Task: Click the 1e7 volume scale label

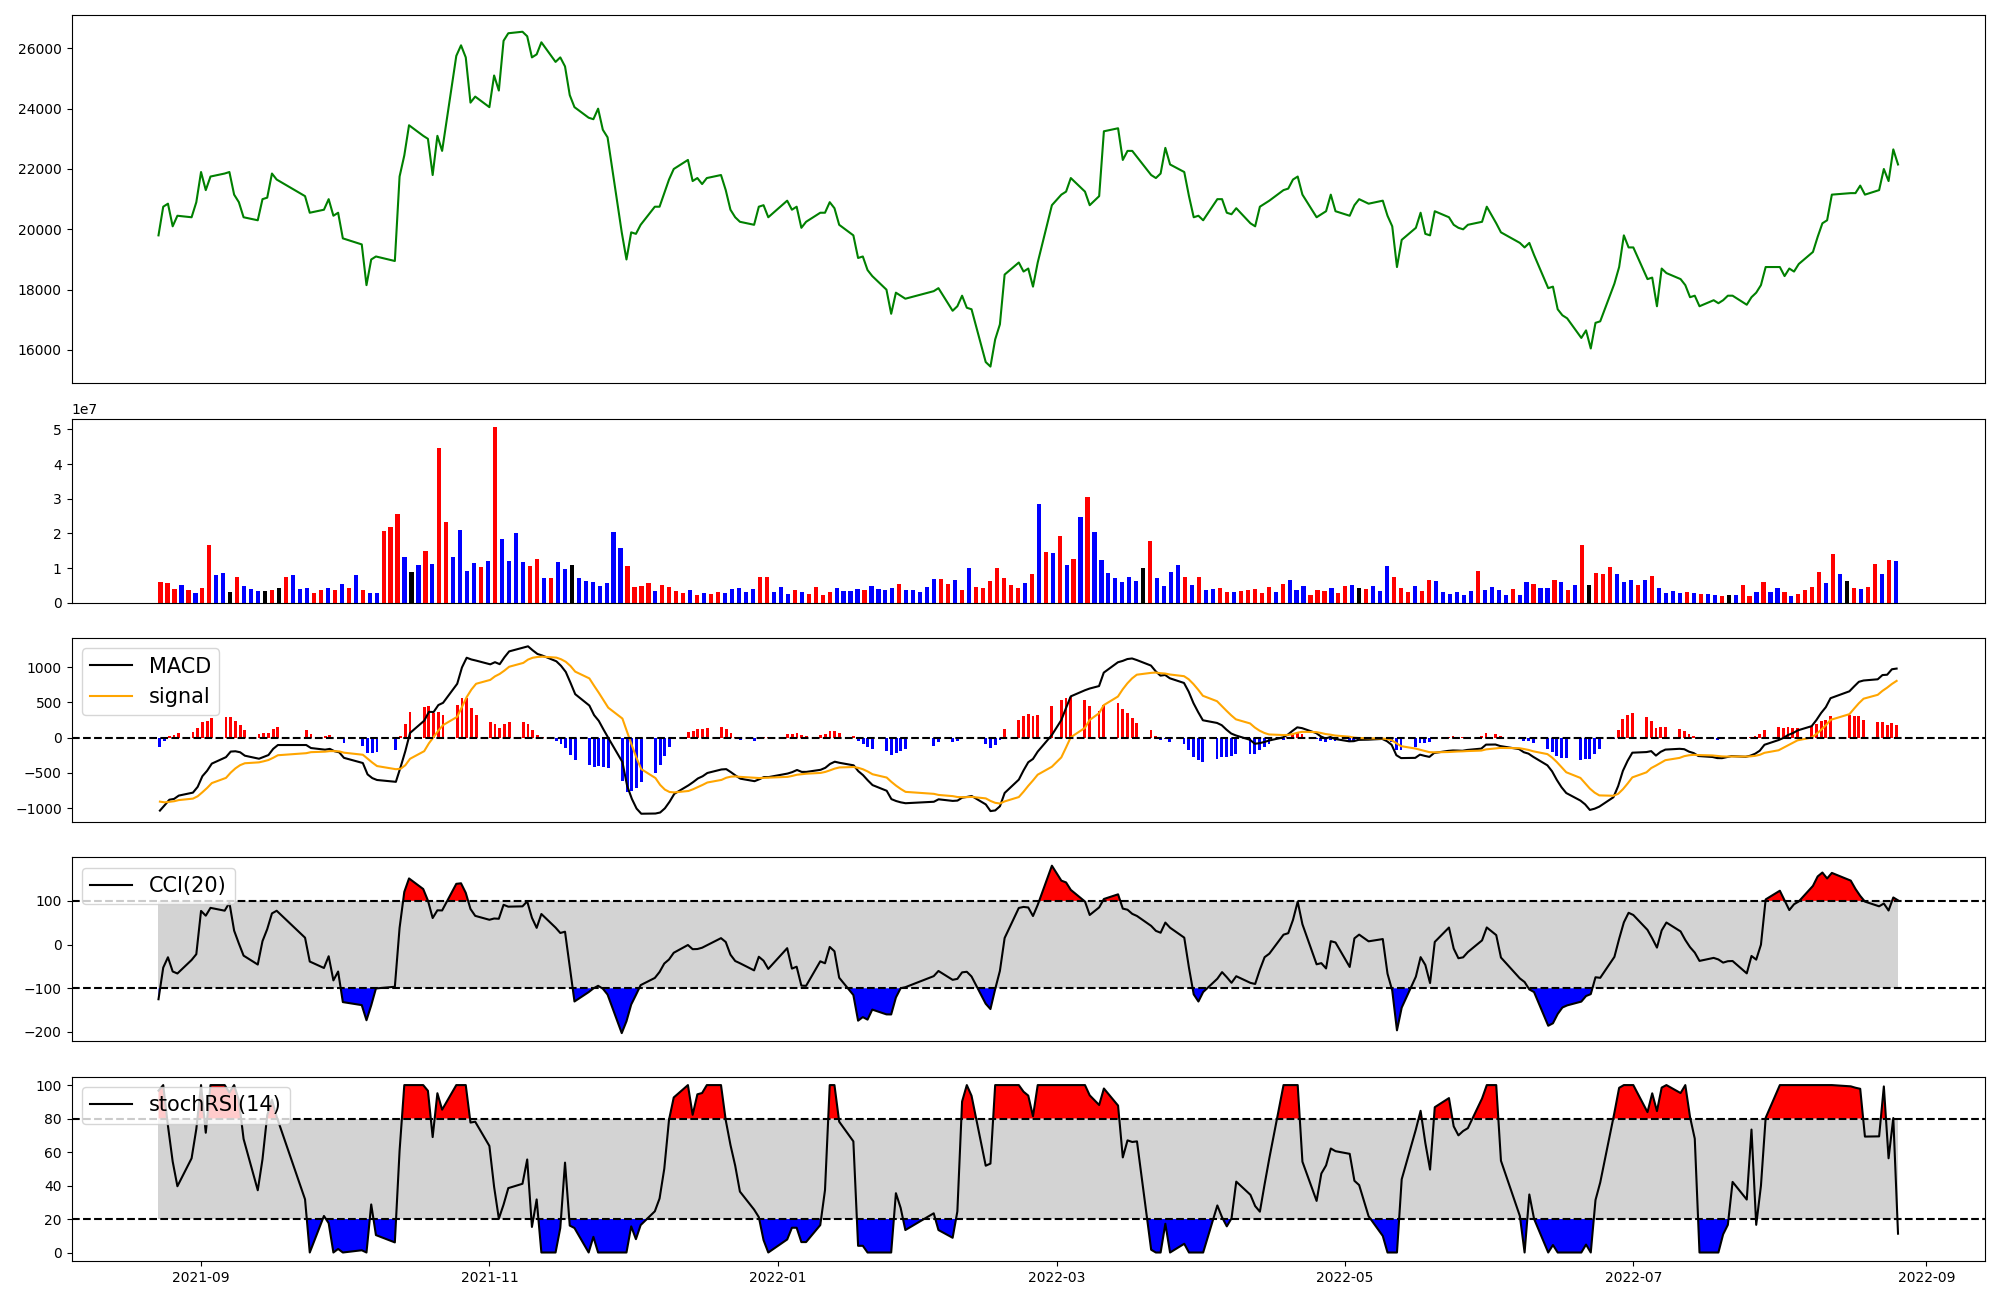Action: click(x=84, y=409)
